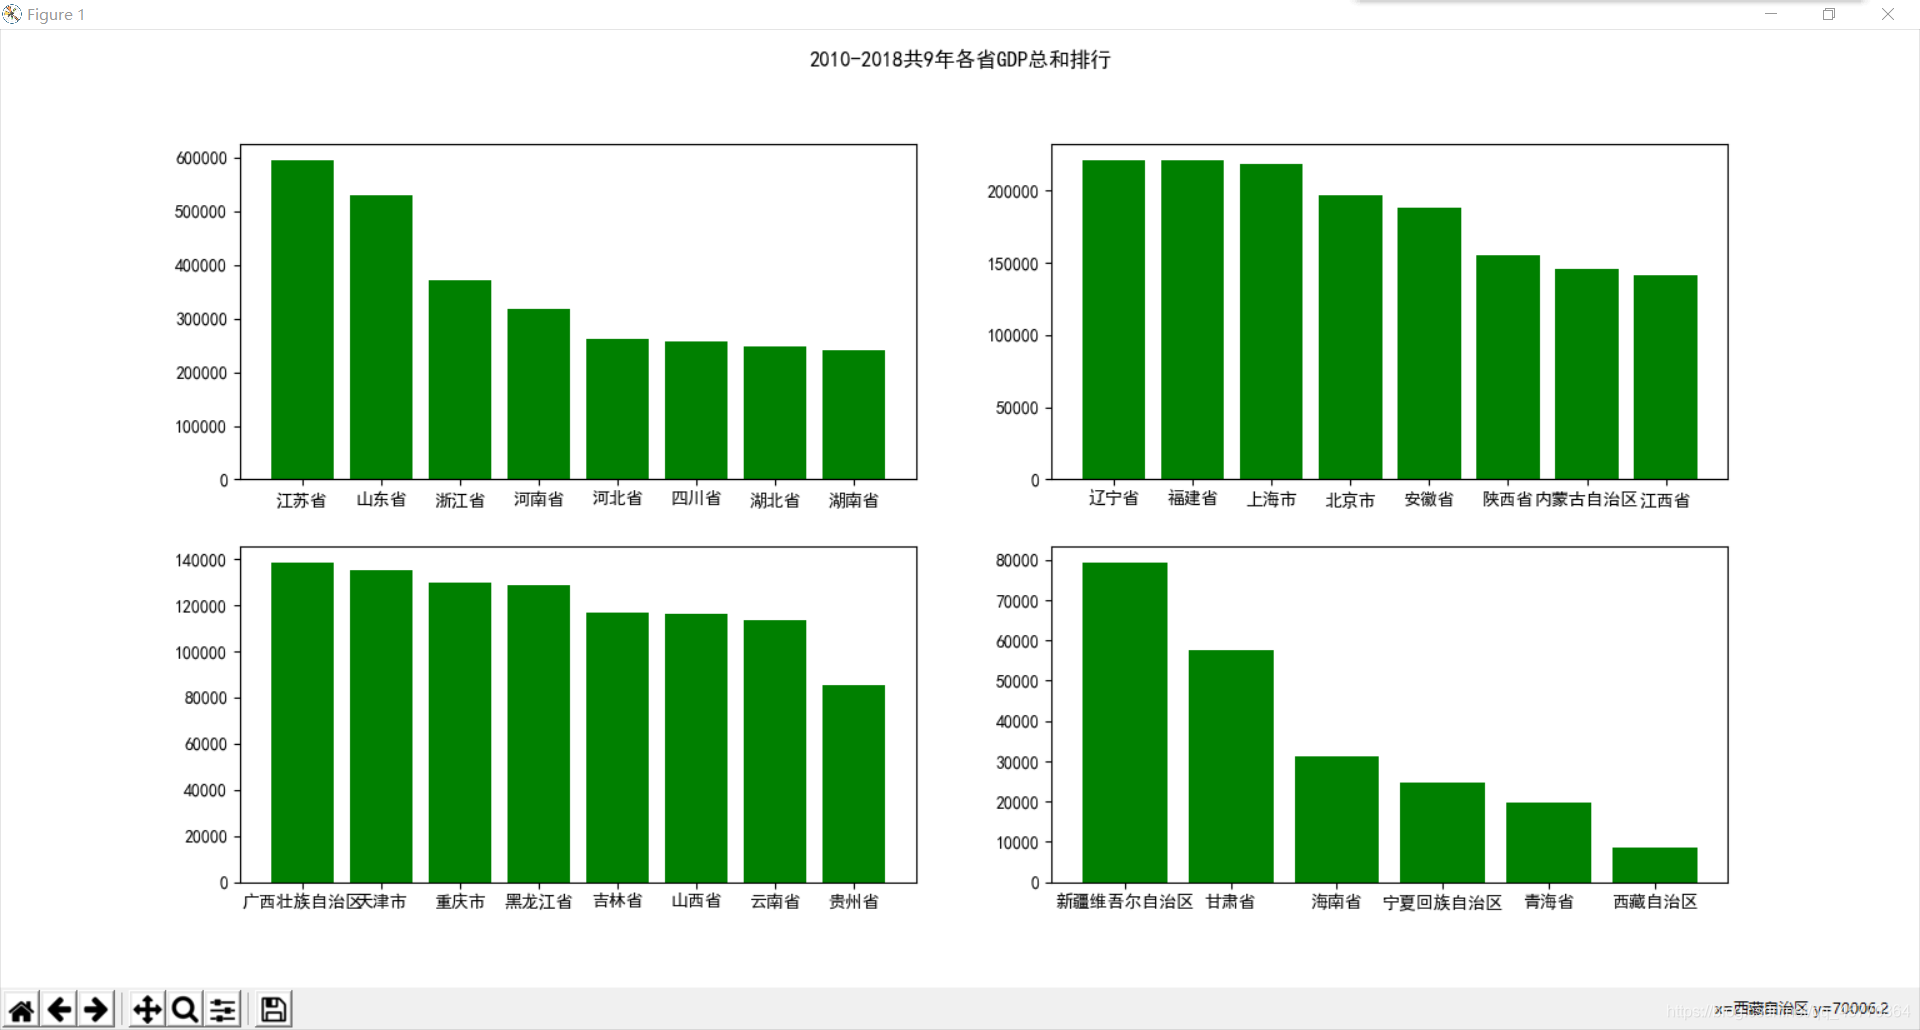Click the 吉林省 axis label
This screenshot has width=1920, height=1030.
tap(617, 901)
